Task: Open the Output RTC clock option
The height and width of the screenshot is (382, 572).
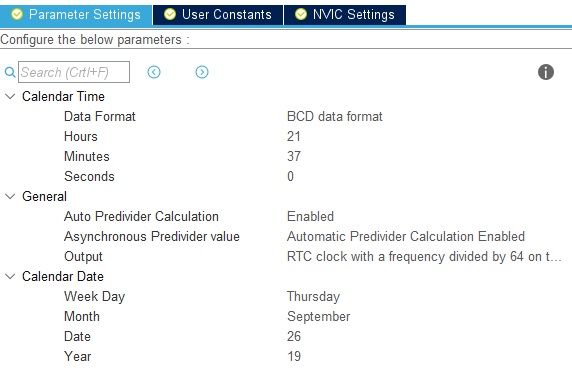Action: [x=424, y=256]
